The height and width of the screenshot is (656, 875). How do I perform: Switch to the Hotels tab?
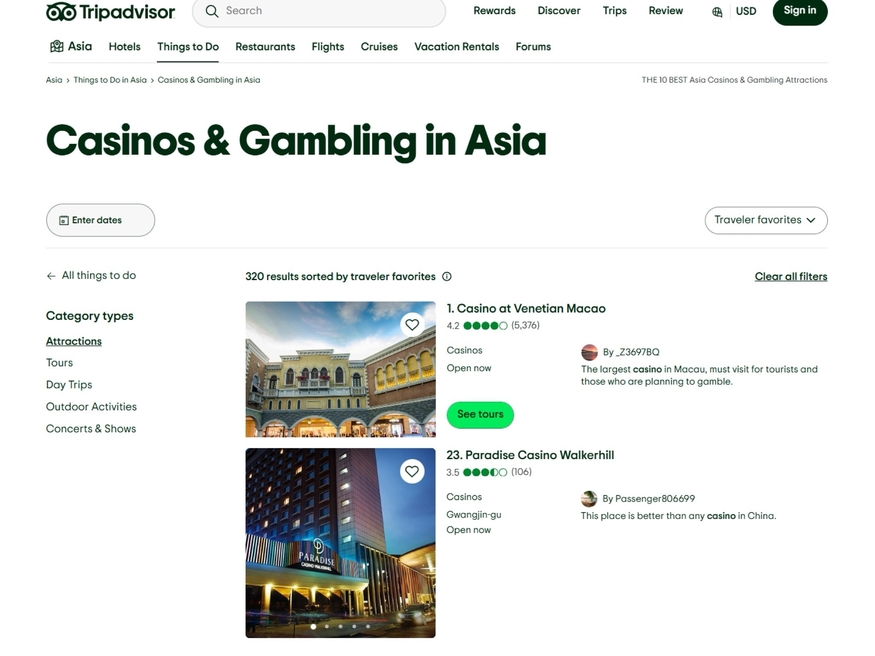tap(124, 47)
